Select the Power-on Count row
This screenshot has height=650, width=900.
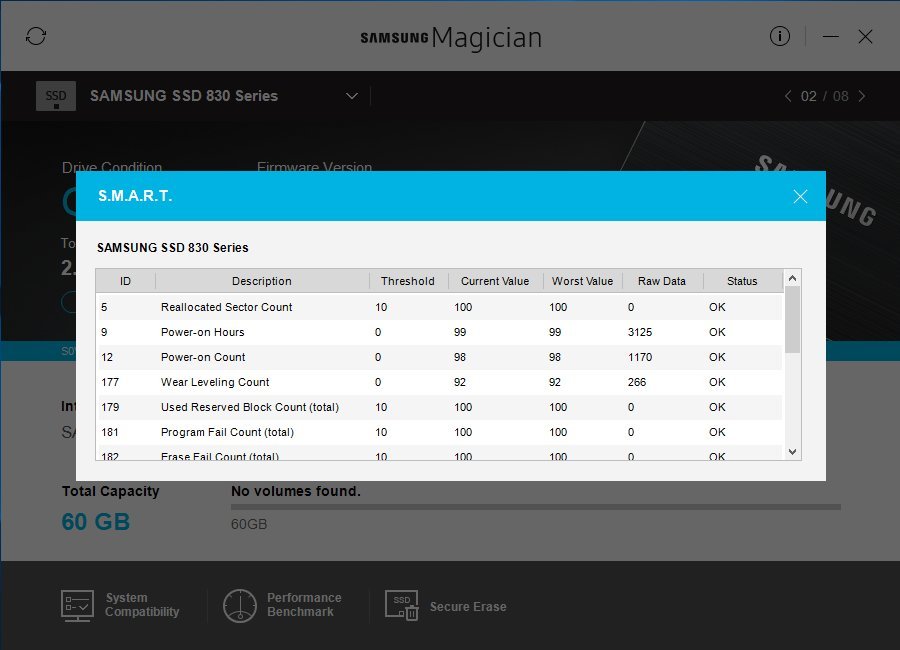click(439, 357)
